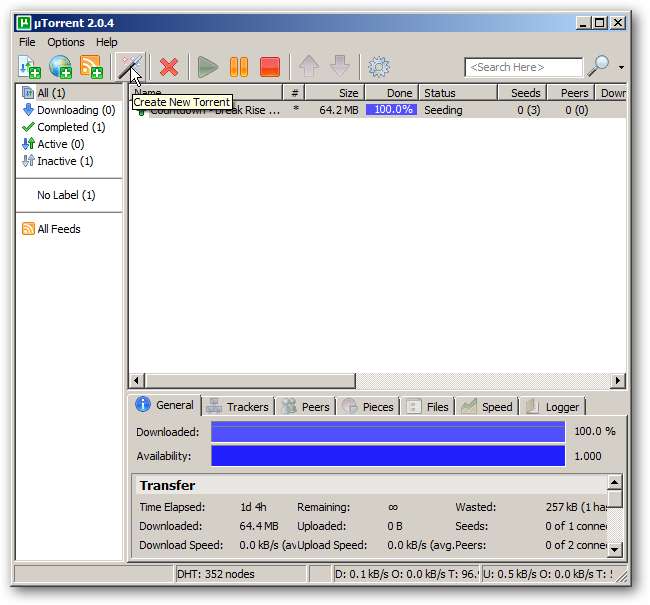The image size is (650, 605).
Task: Open the Options menu
Action: [66, 42]
